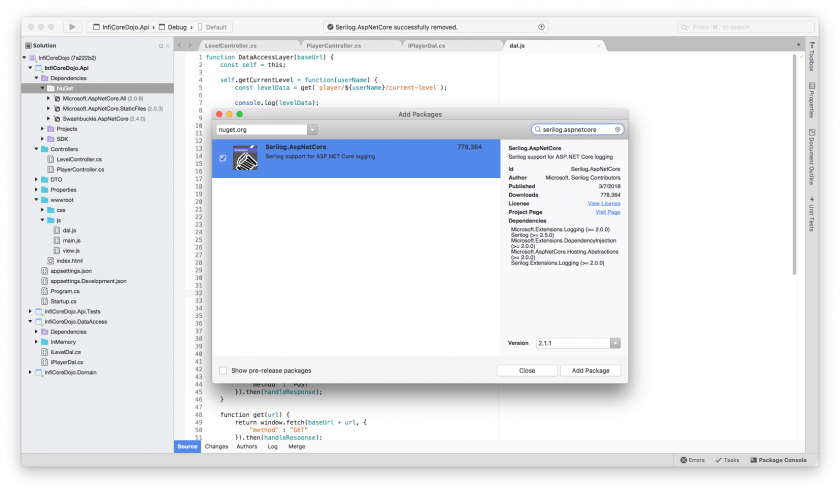Select index.html file in tree

(x=70, y=261)
